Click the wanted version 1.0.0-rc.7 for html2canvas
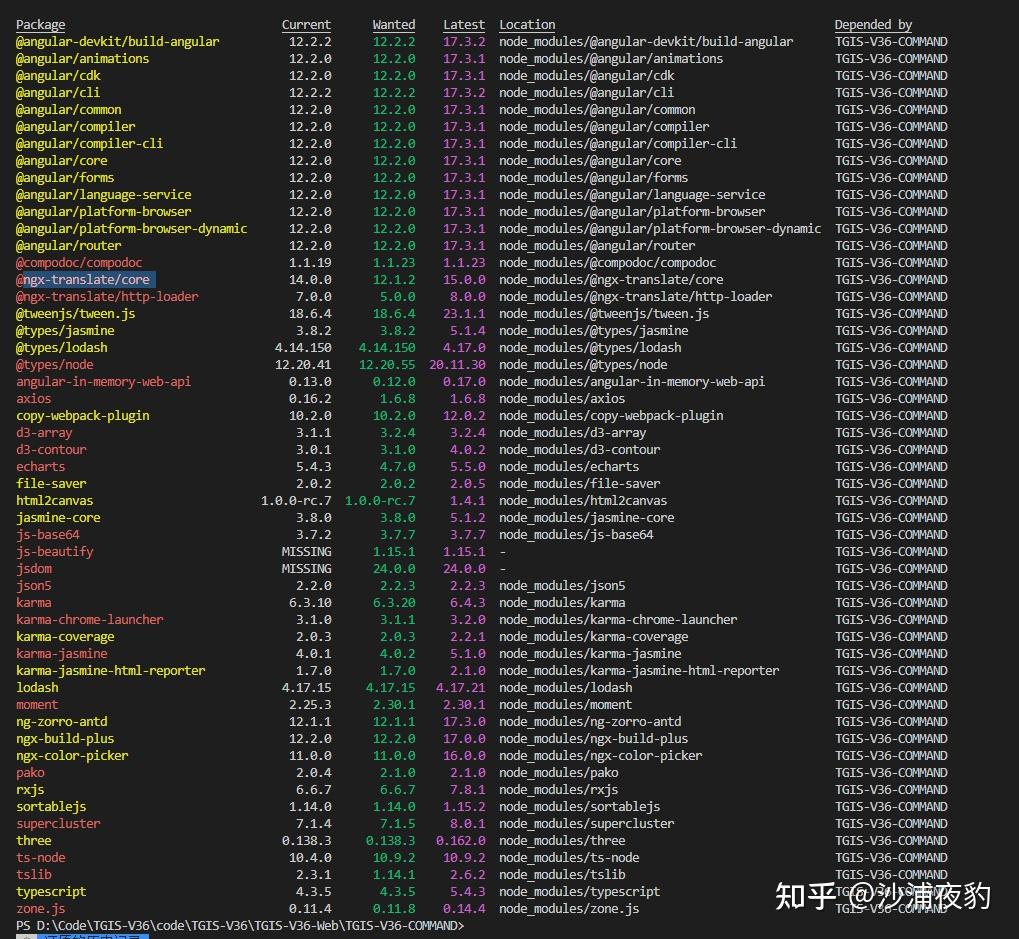This screenshot has width=1019, height=939. click(x=380, y=500)
